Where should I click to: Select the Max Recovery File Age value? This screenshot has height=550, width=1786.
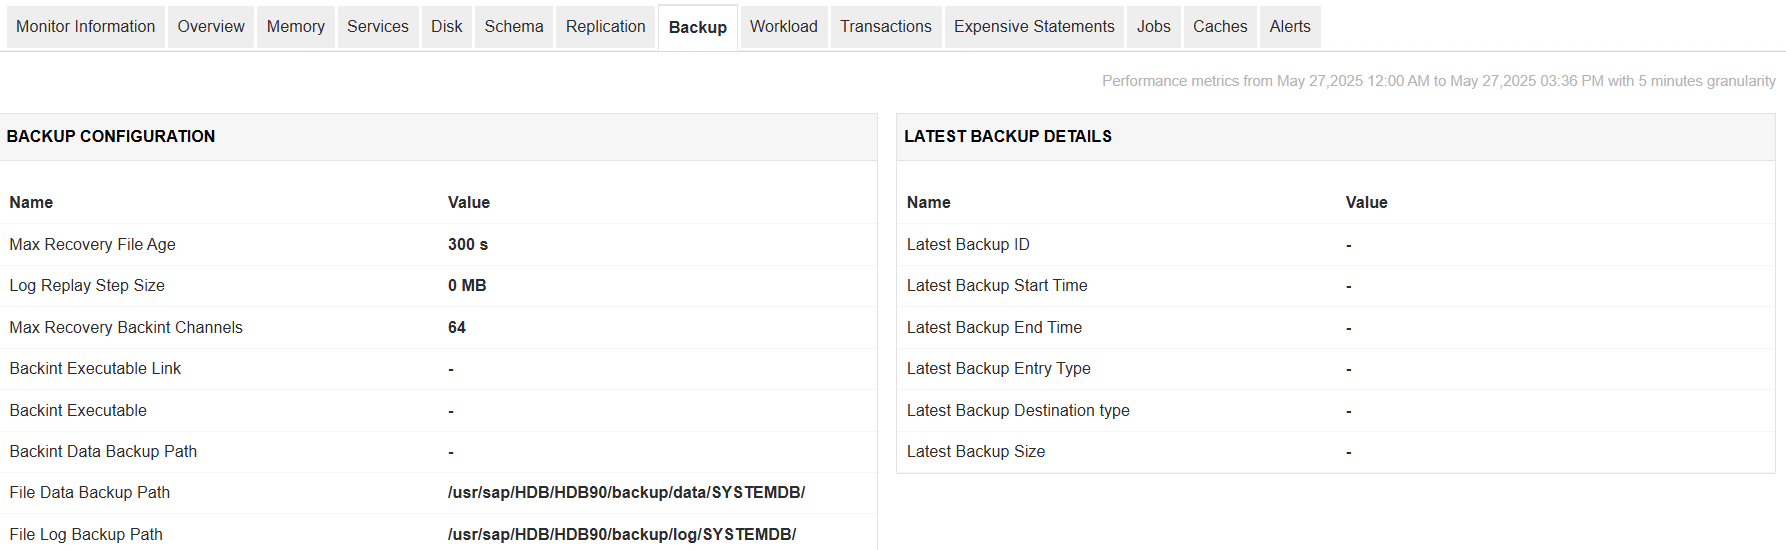[x=468, y=245]
